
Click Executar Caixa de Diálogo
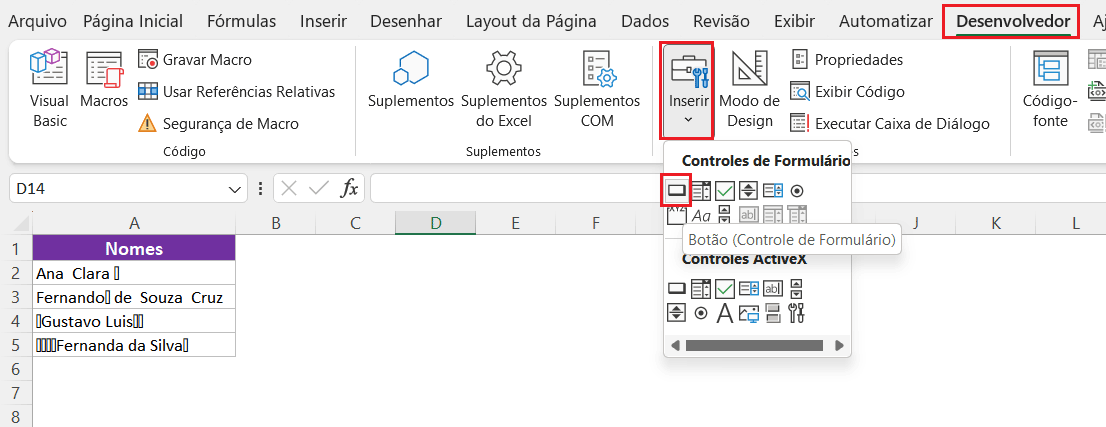(x=890, y=124)
